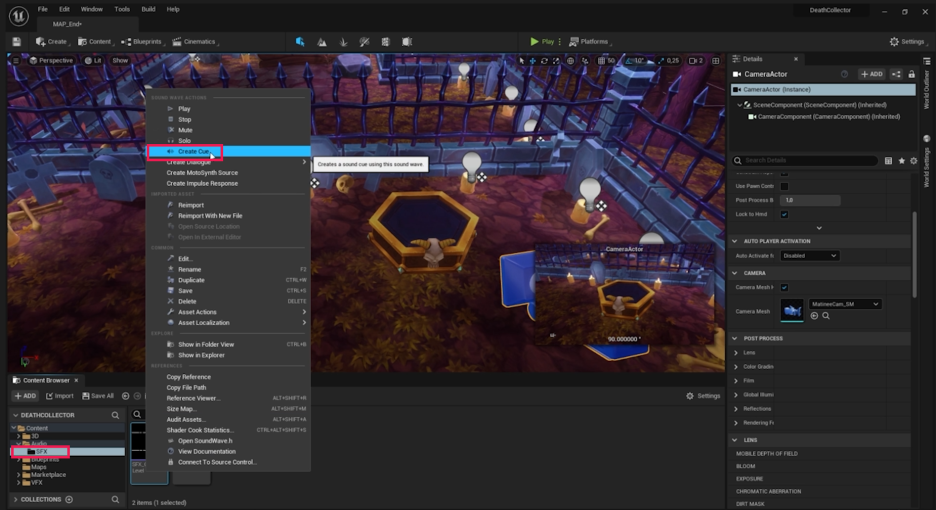Choose the viewport select object tool
The image size is (936, 510).
pos(522,60)
